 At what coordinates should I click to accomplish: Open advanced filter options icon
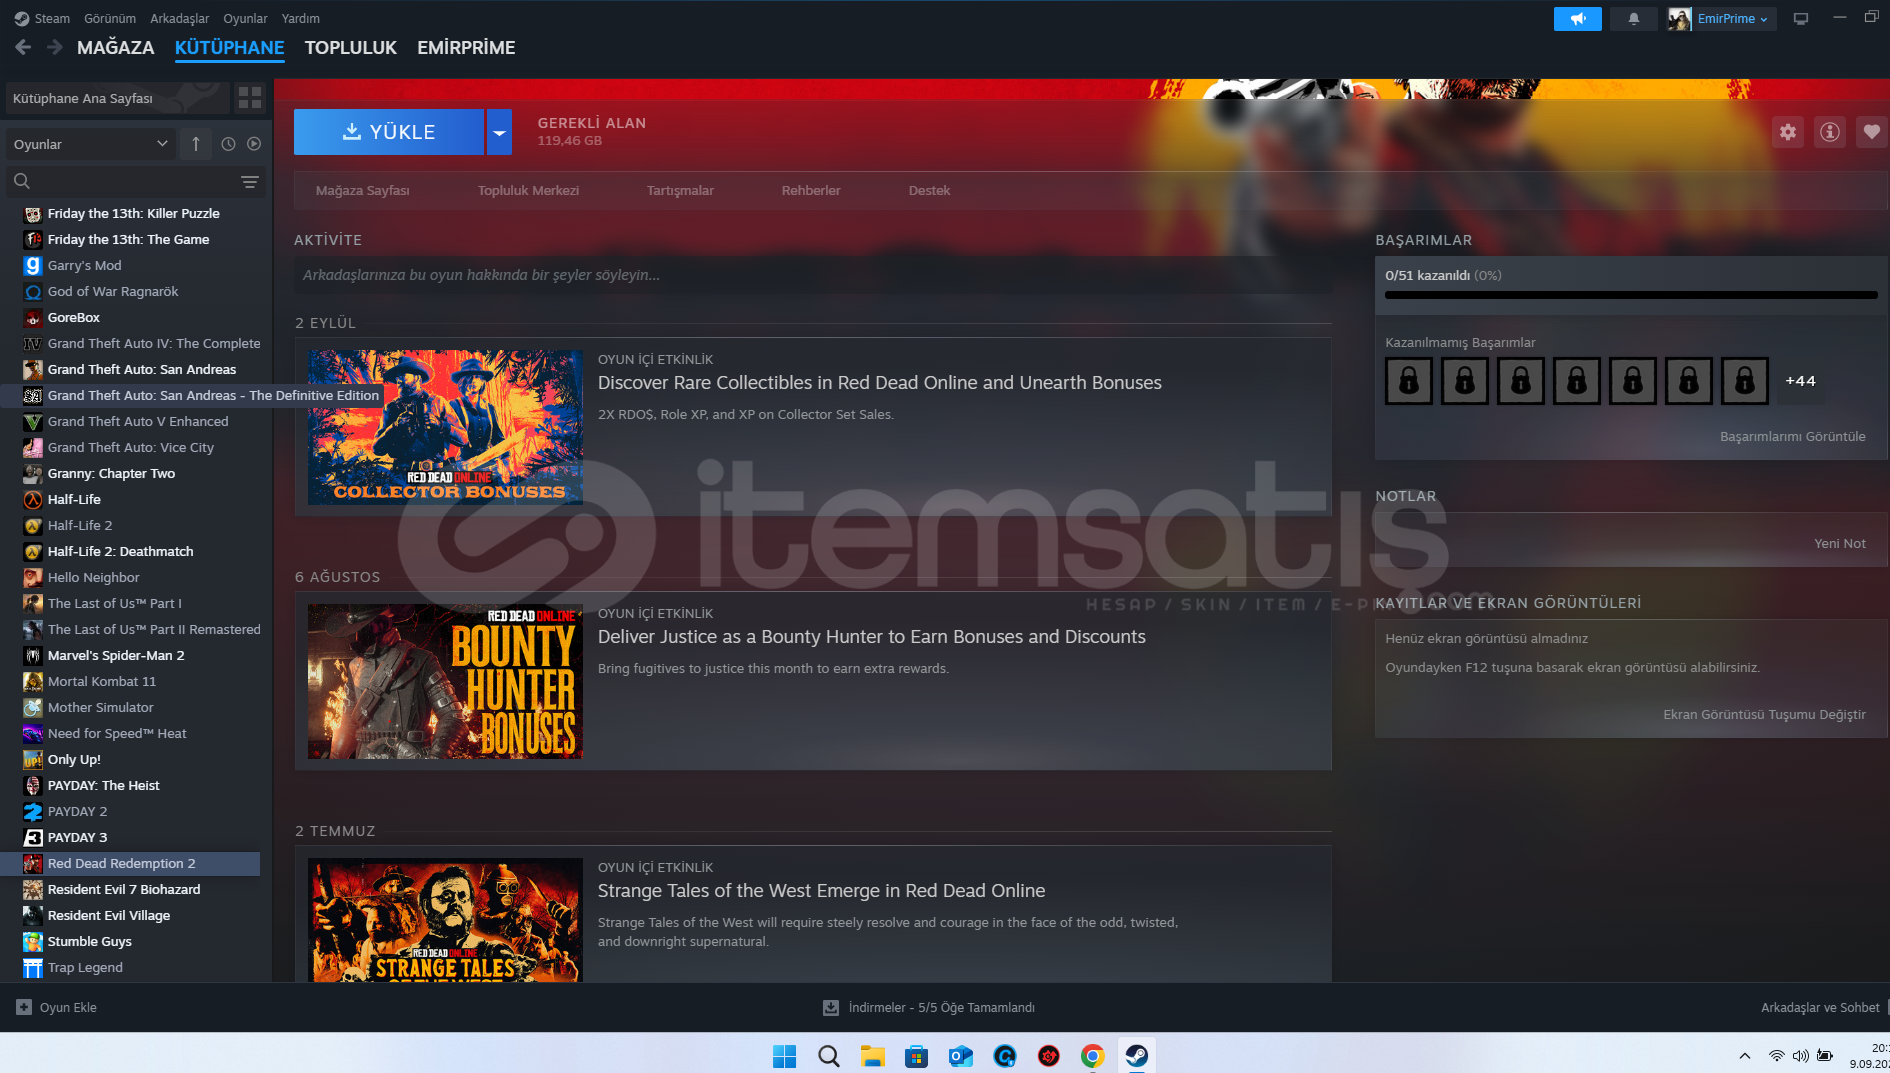click(250, 182)
